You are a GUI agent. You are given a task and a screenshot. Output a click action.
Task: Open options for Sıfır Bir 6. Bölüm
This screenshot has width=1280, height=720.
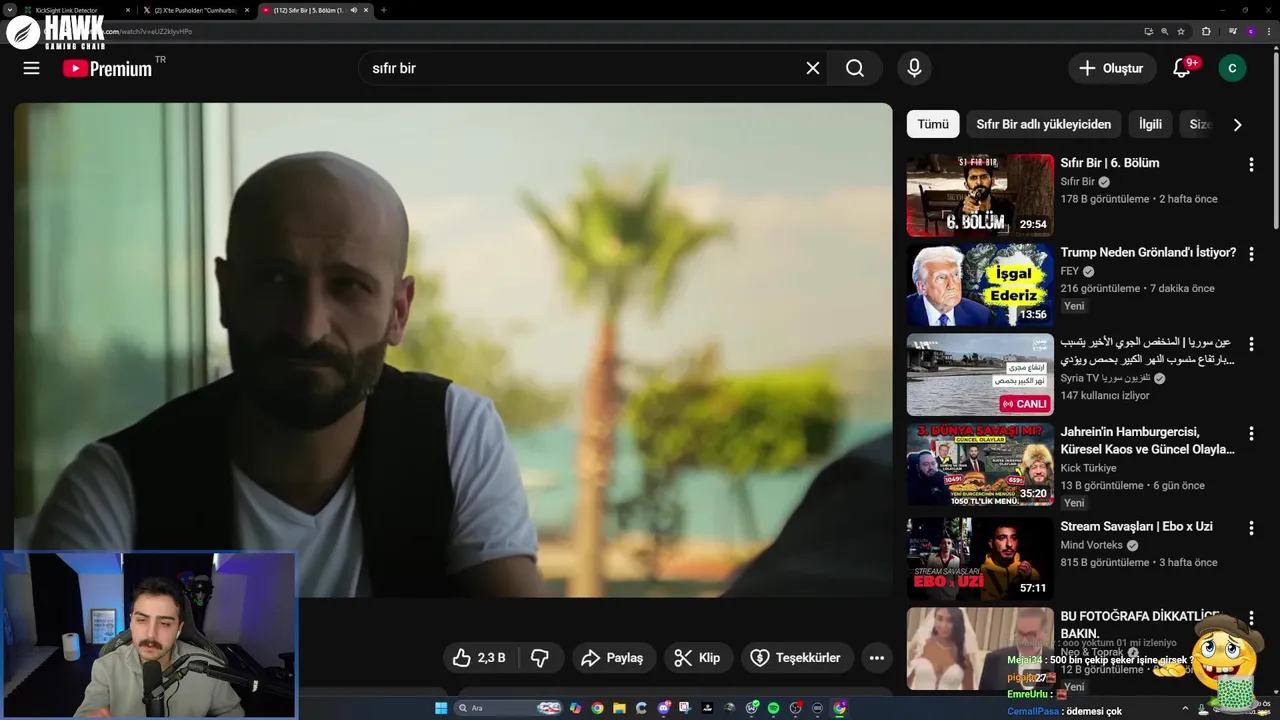click(x=1251, y=164)
